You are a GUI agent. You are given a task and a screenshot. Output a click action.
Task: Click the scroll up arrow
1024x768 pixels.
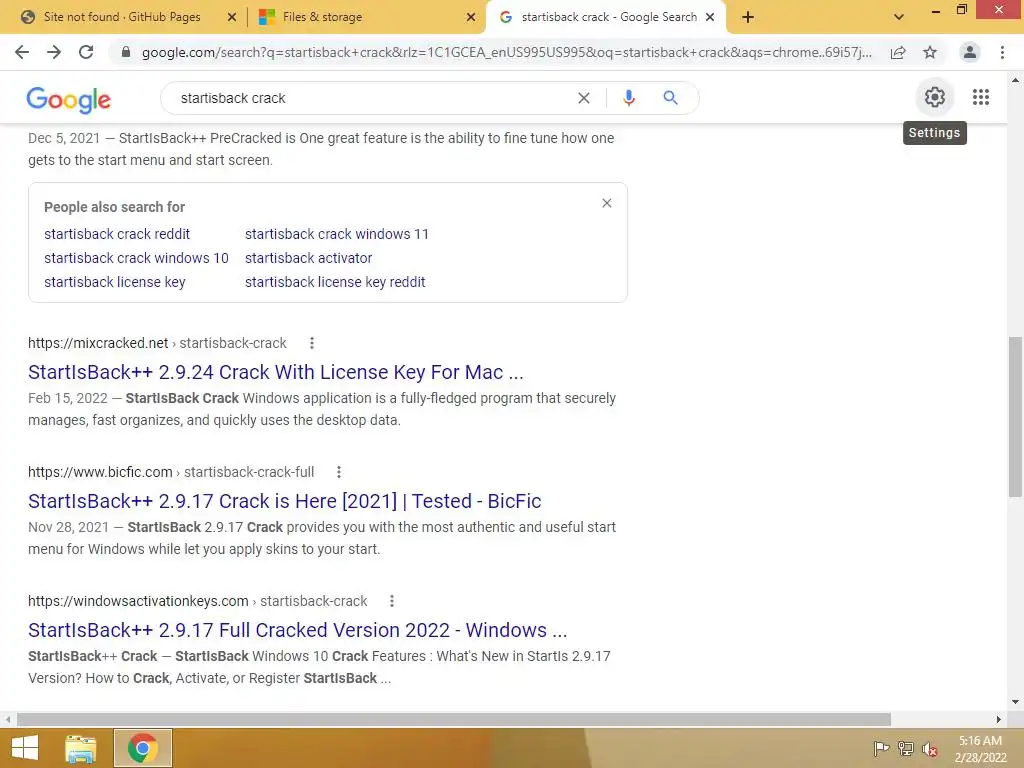tap(1015, 80)
